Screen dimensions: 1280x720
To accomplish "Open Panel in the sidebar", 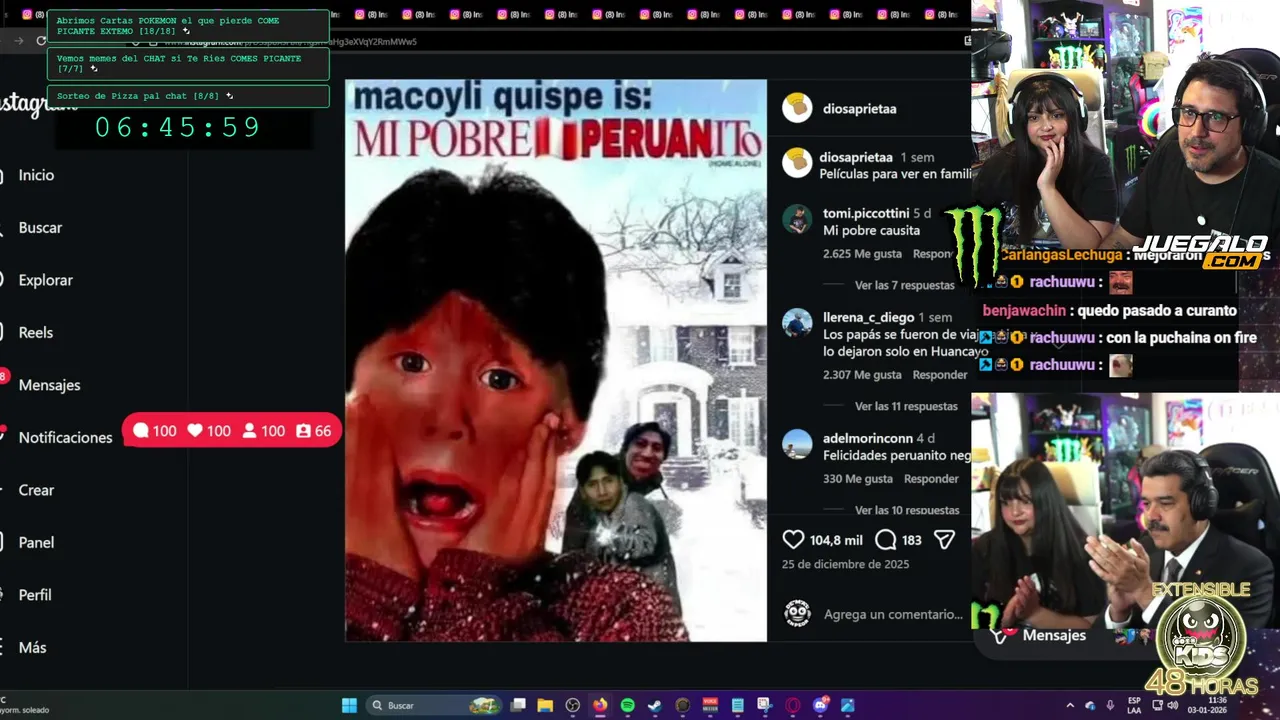I will coord(36,542).
